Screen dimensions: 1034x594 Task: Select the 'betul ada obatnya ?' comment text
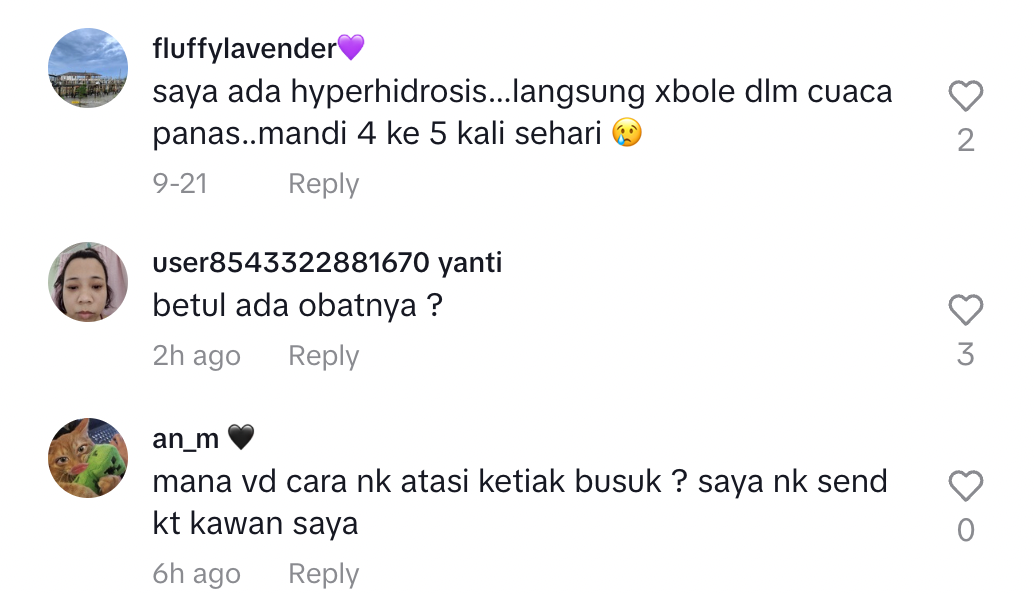pos(297,305)
